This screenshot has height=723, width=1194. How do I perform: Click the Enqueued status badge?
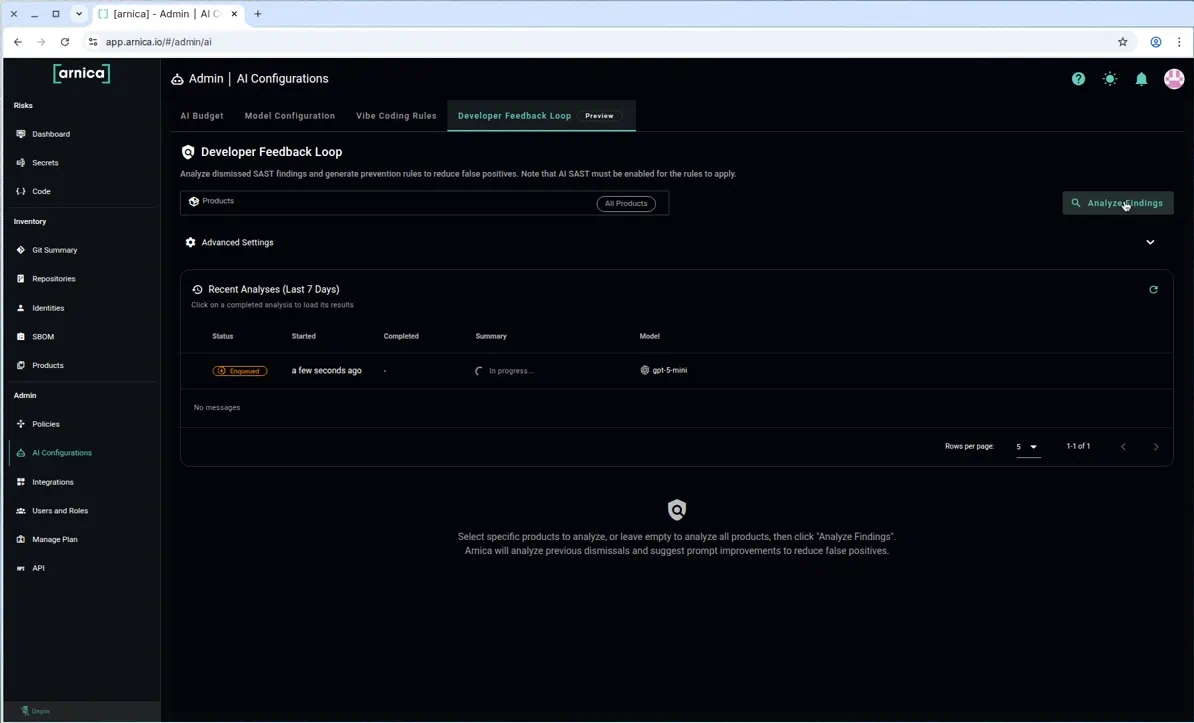coord(240,371)
